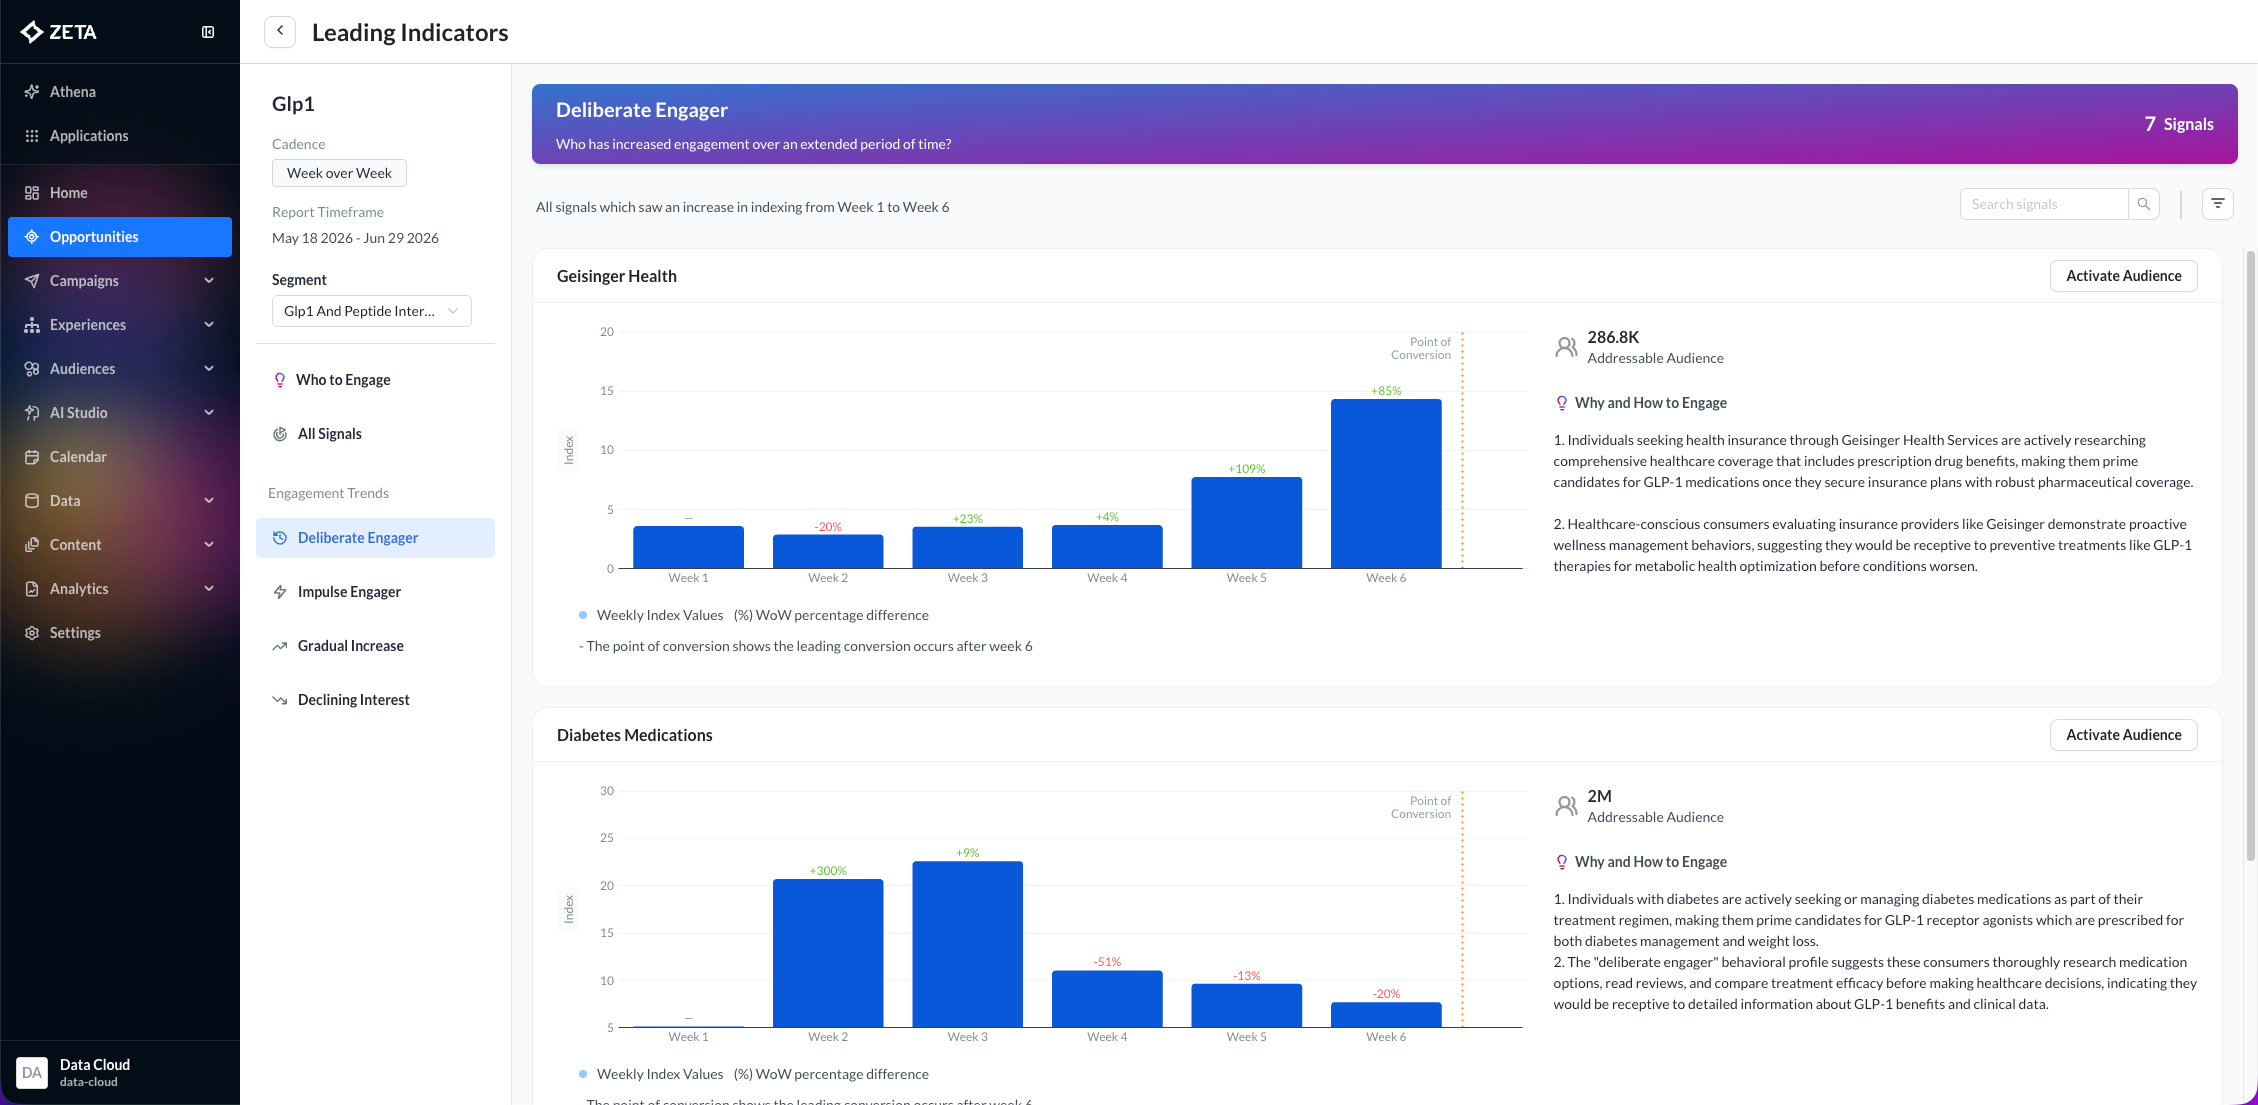Click the Athena sparkle icon

coord(32,92)
